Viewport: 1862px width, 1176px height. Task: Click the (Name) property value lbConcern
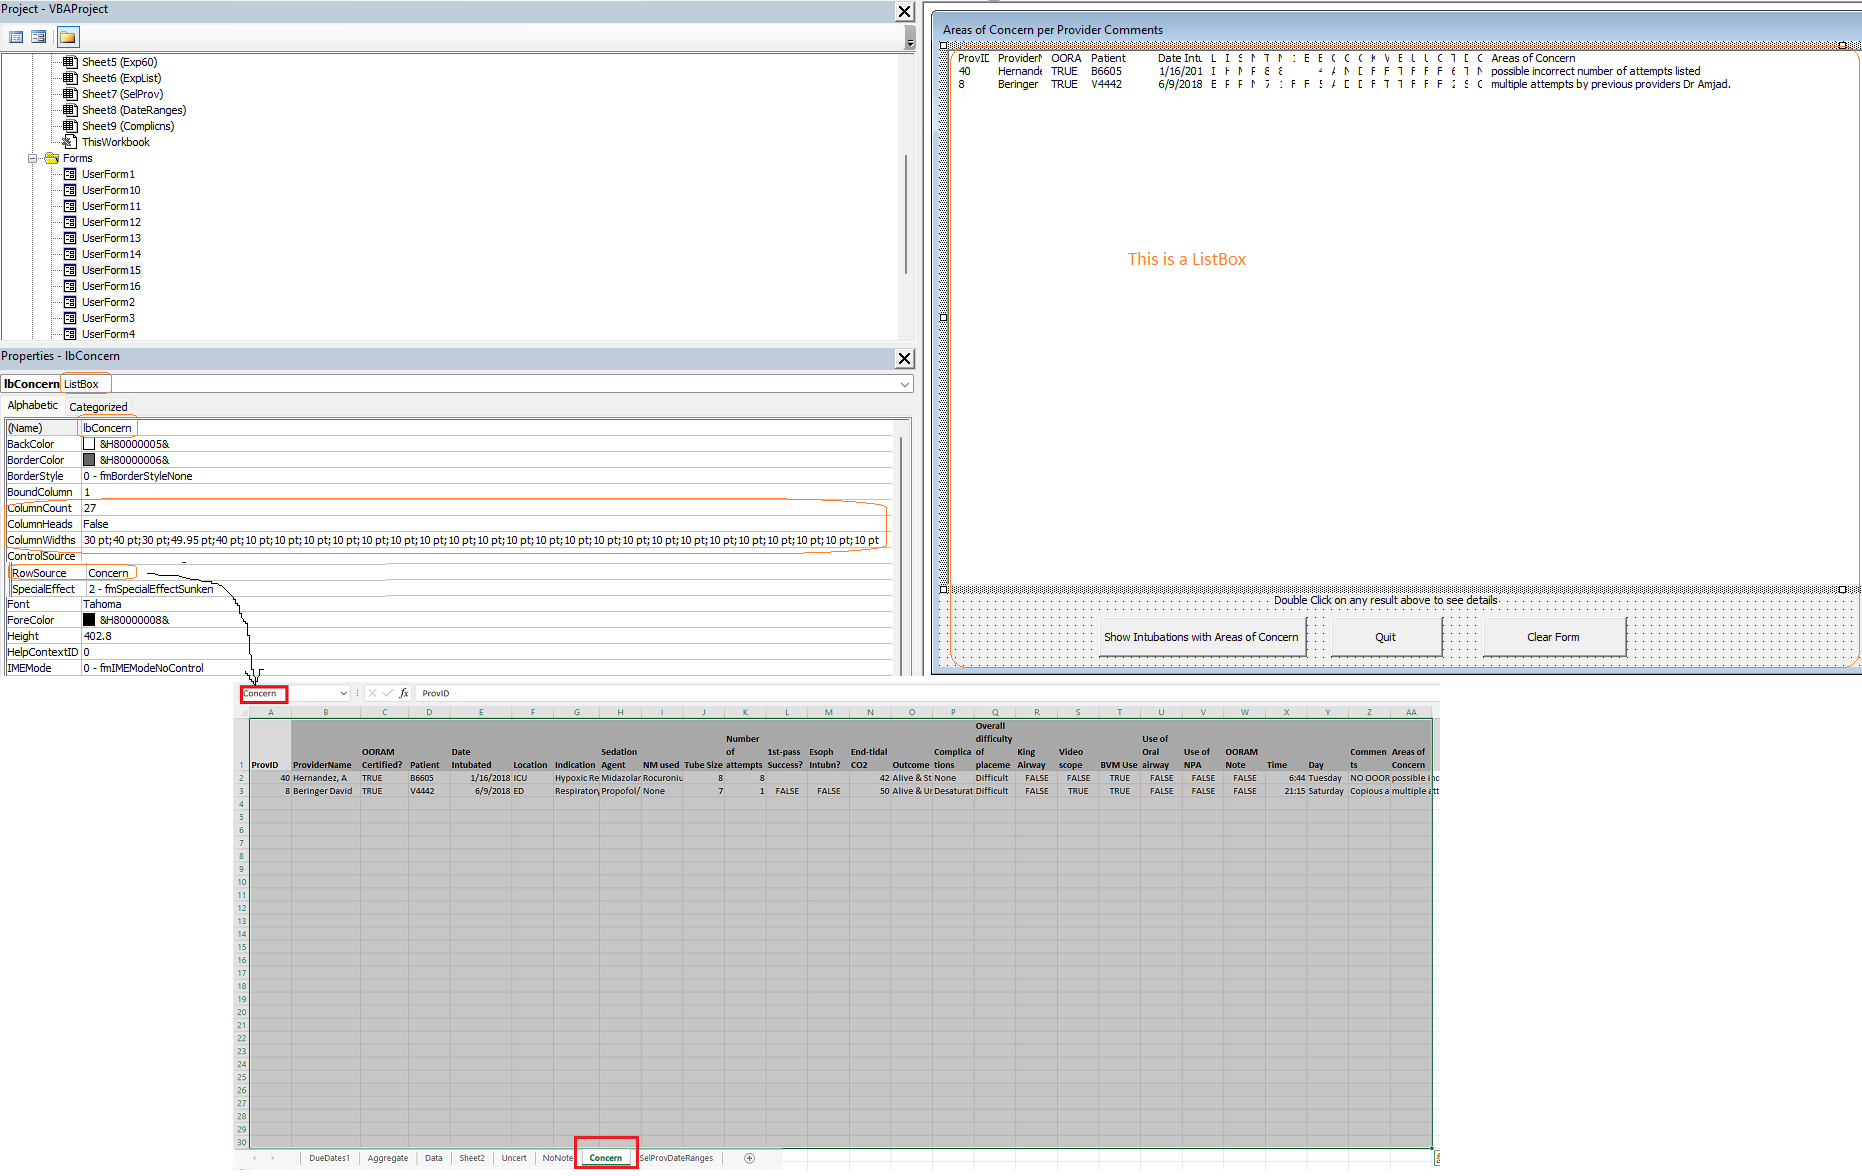pyautogui.click(x=107, y=428)
